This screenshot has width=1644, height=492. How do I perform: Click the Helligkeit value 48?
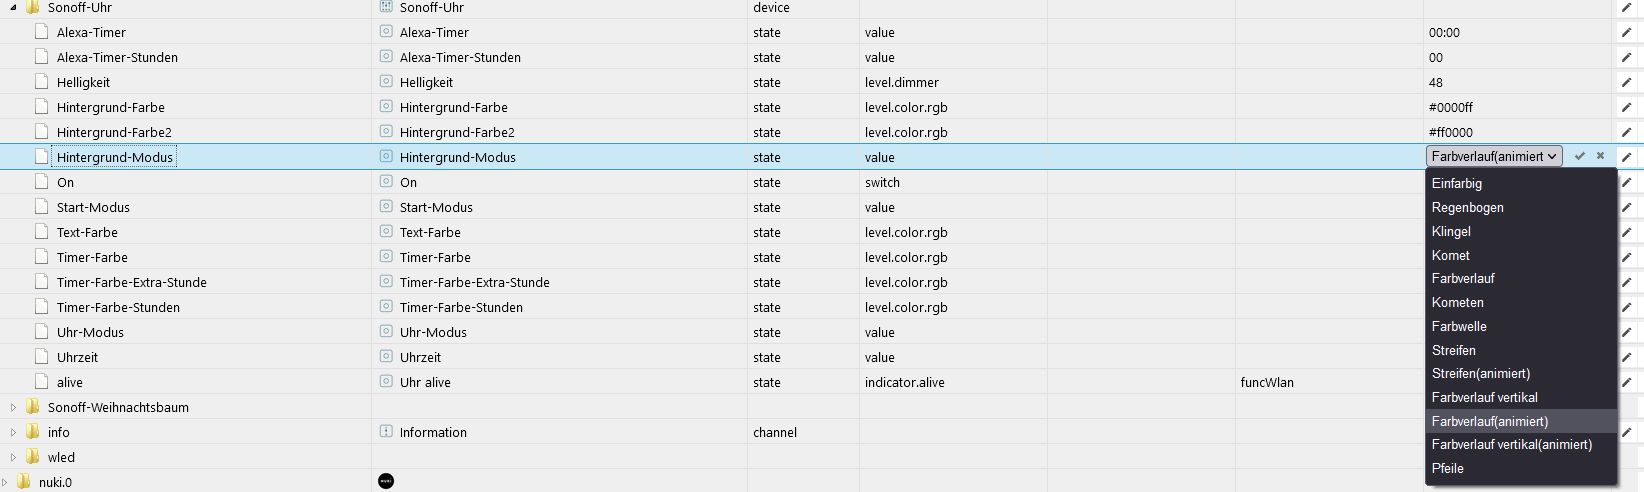tap(1436, 82)
